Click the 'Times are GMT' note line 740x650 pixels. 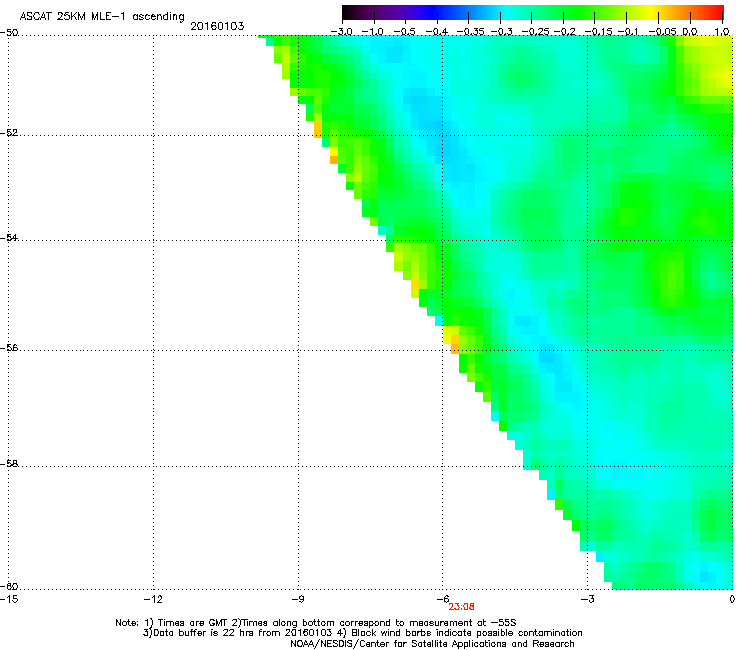[x=315, y=623]
